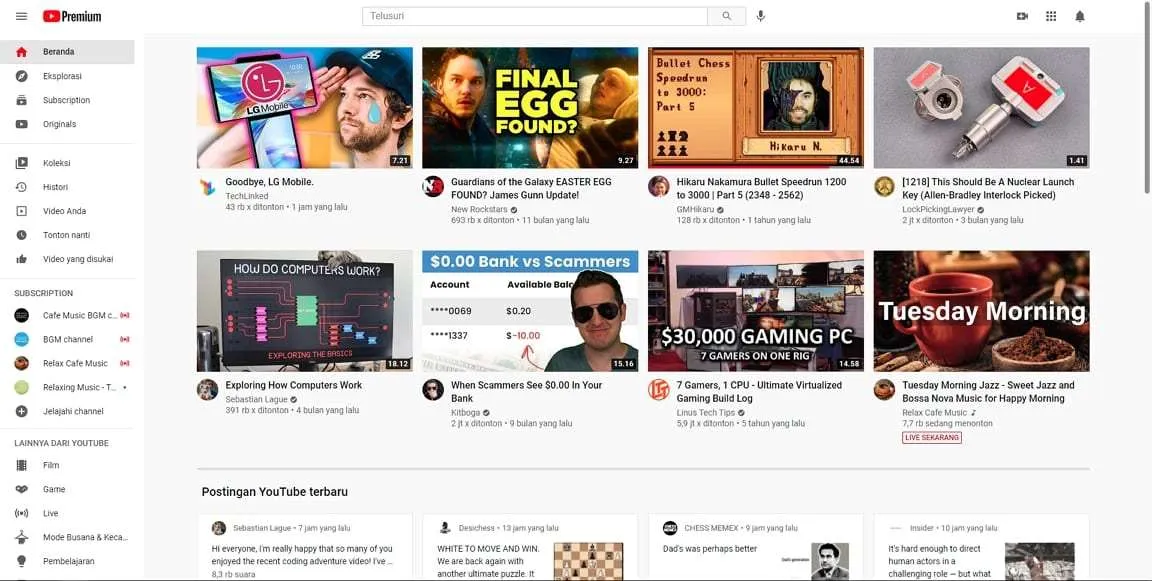The width and height of the screenshot is (1152, 581).
Task: Click the Pembelajaran lightbulb icon
Action: coord(21,561)
